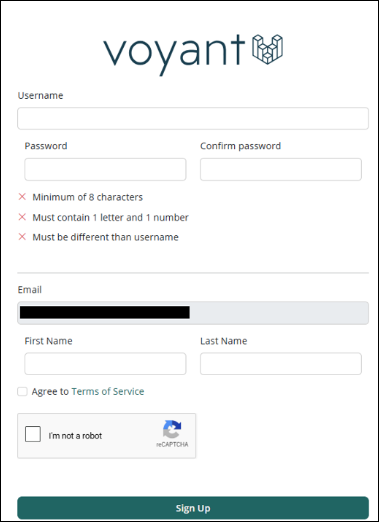
Task: Select the Password input field
Action: (x=105, y=169)
